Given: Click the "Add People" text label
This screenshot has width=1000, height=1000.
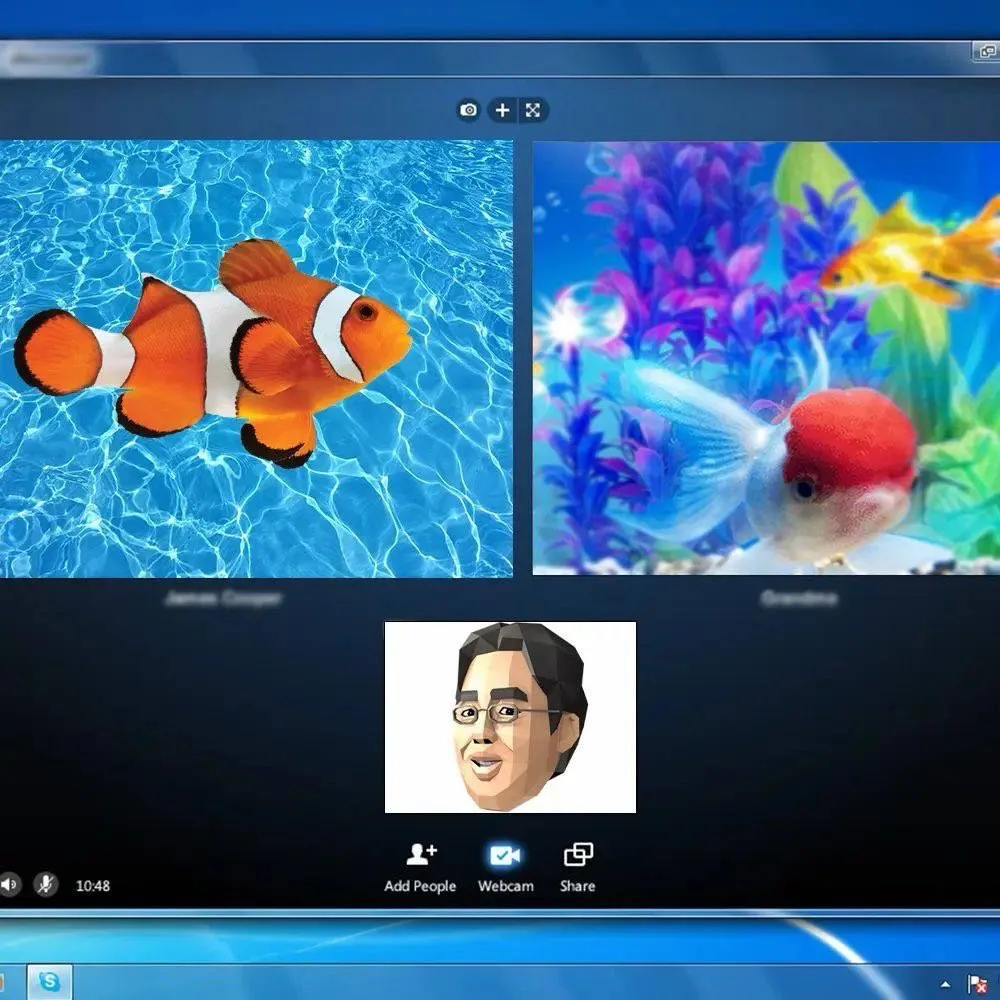Looking at the screenshot, I should 420,886.
